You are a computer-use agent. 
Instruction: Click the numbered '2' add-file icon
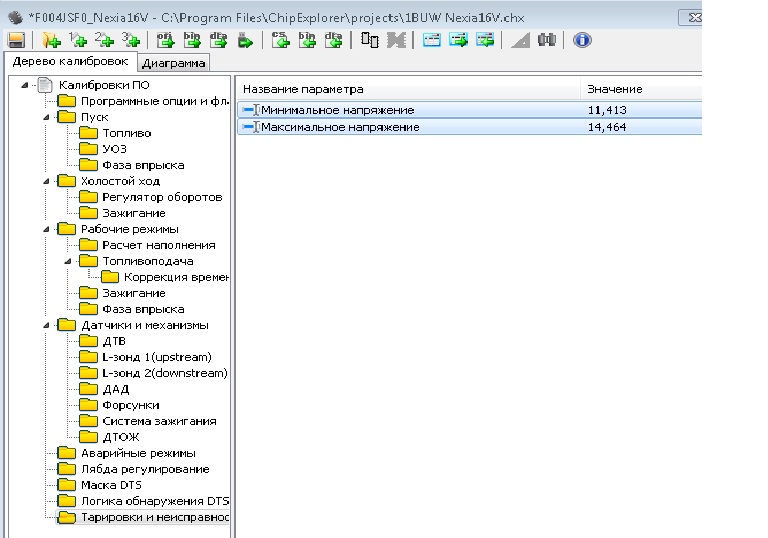103,41
